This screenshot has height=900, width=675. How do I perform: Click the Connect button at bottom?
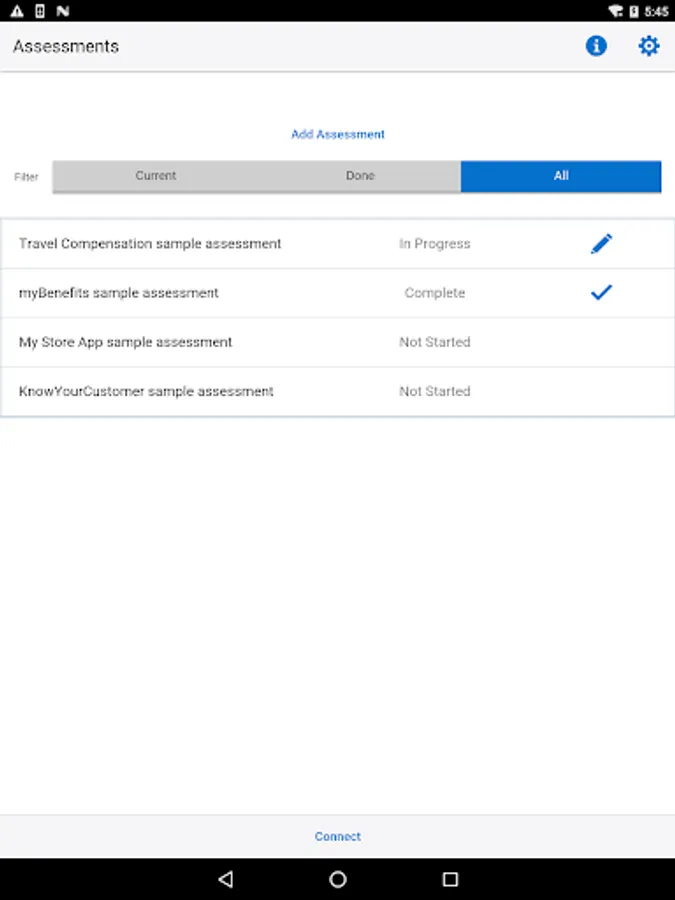(338, 836)
